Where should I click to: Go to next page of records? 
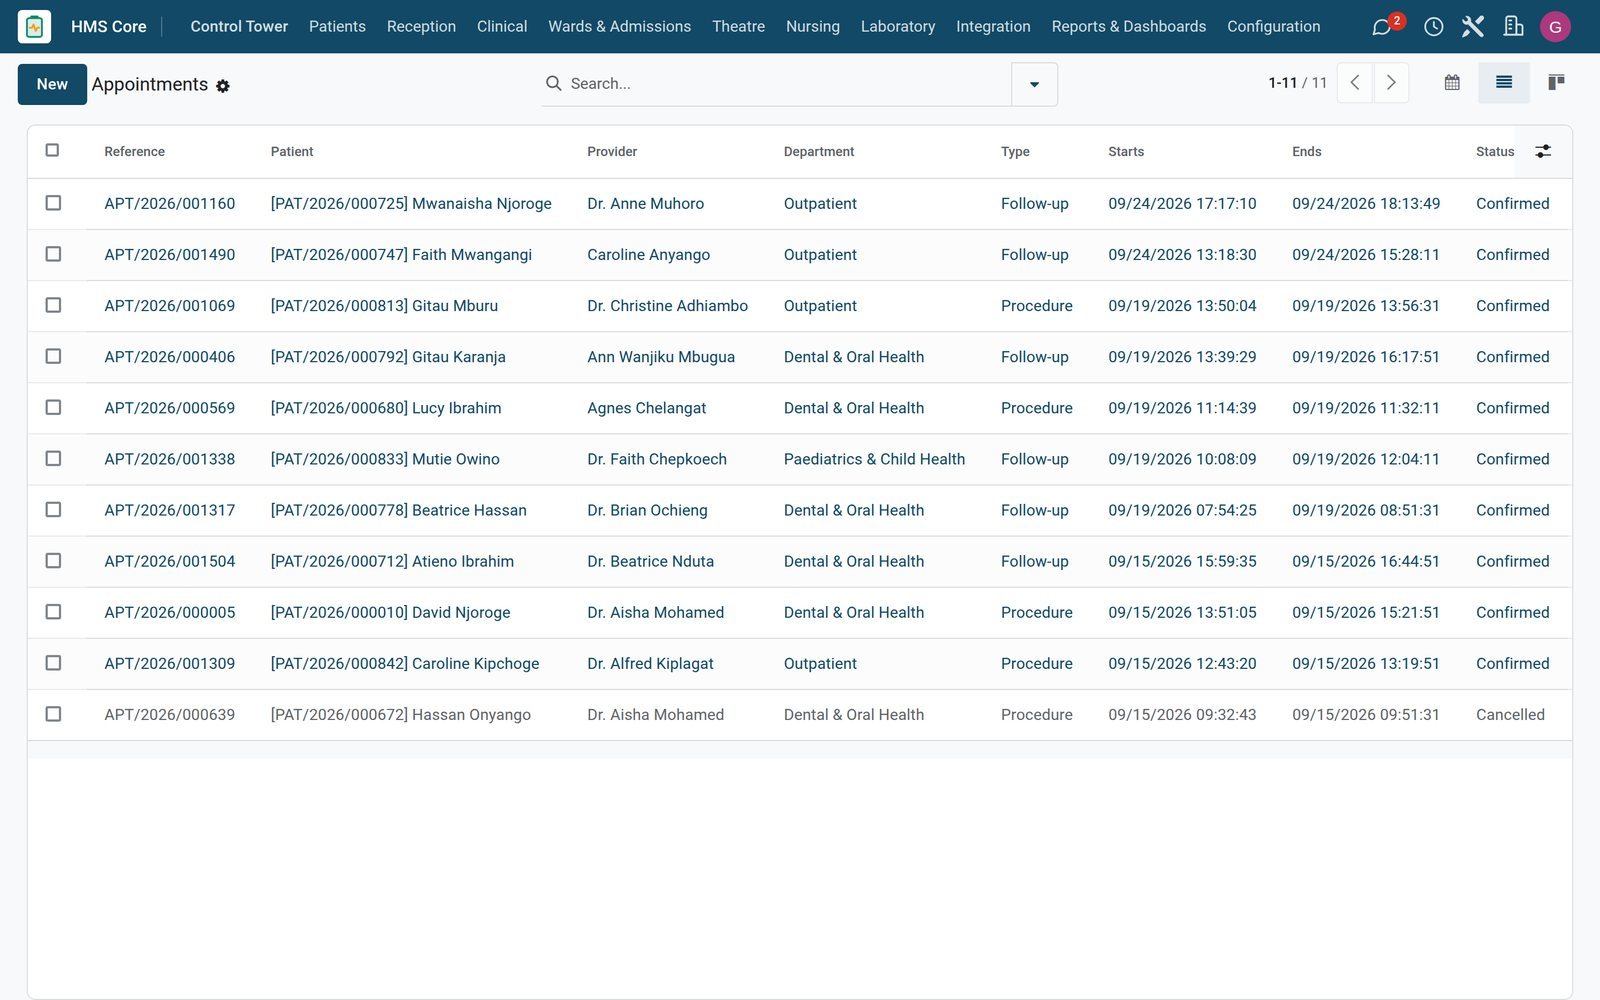1391,83
